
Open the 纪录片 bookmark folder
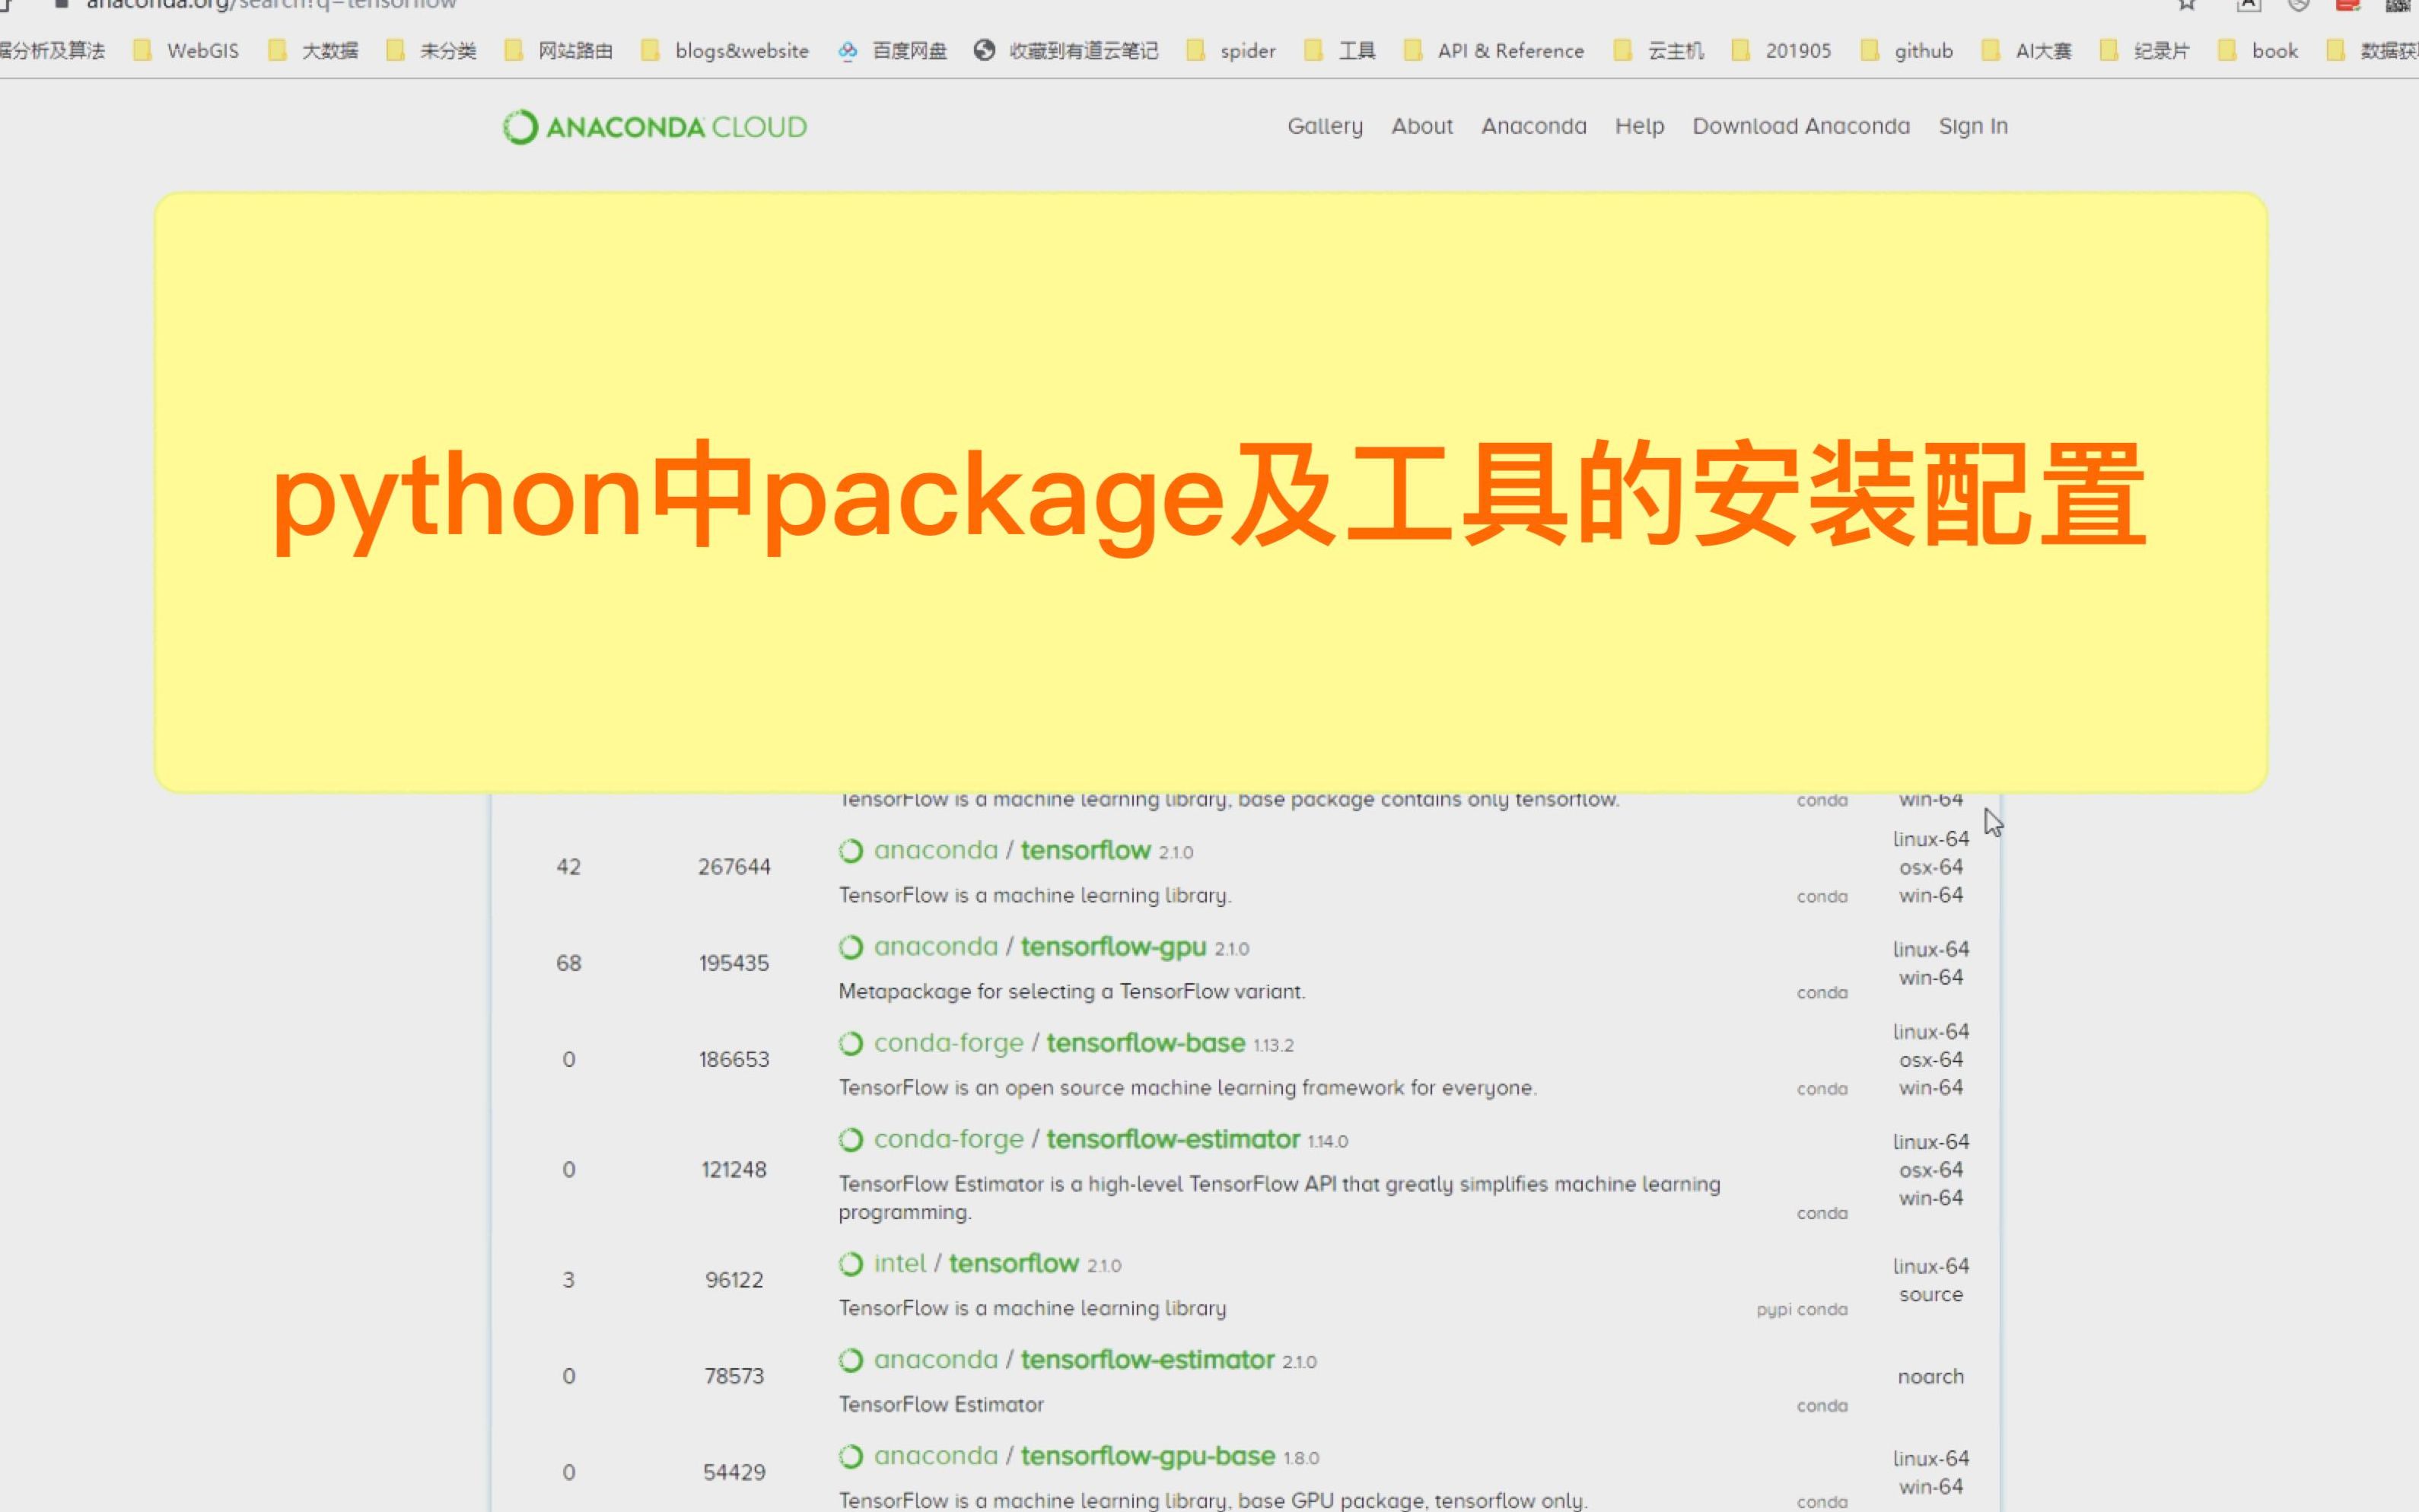click(x=2145, y=50)
